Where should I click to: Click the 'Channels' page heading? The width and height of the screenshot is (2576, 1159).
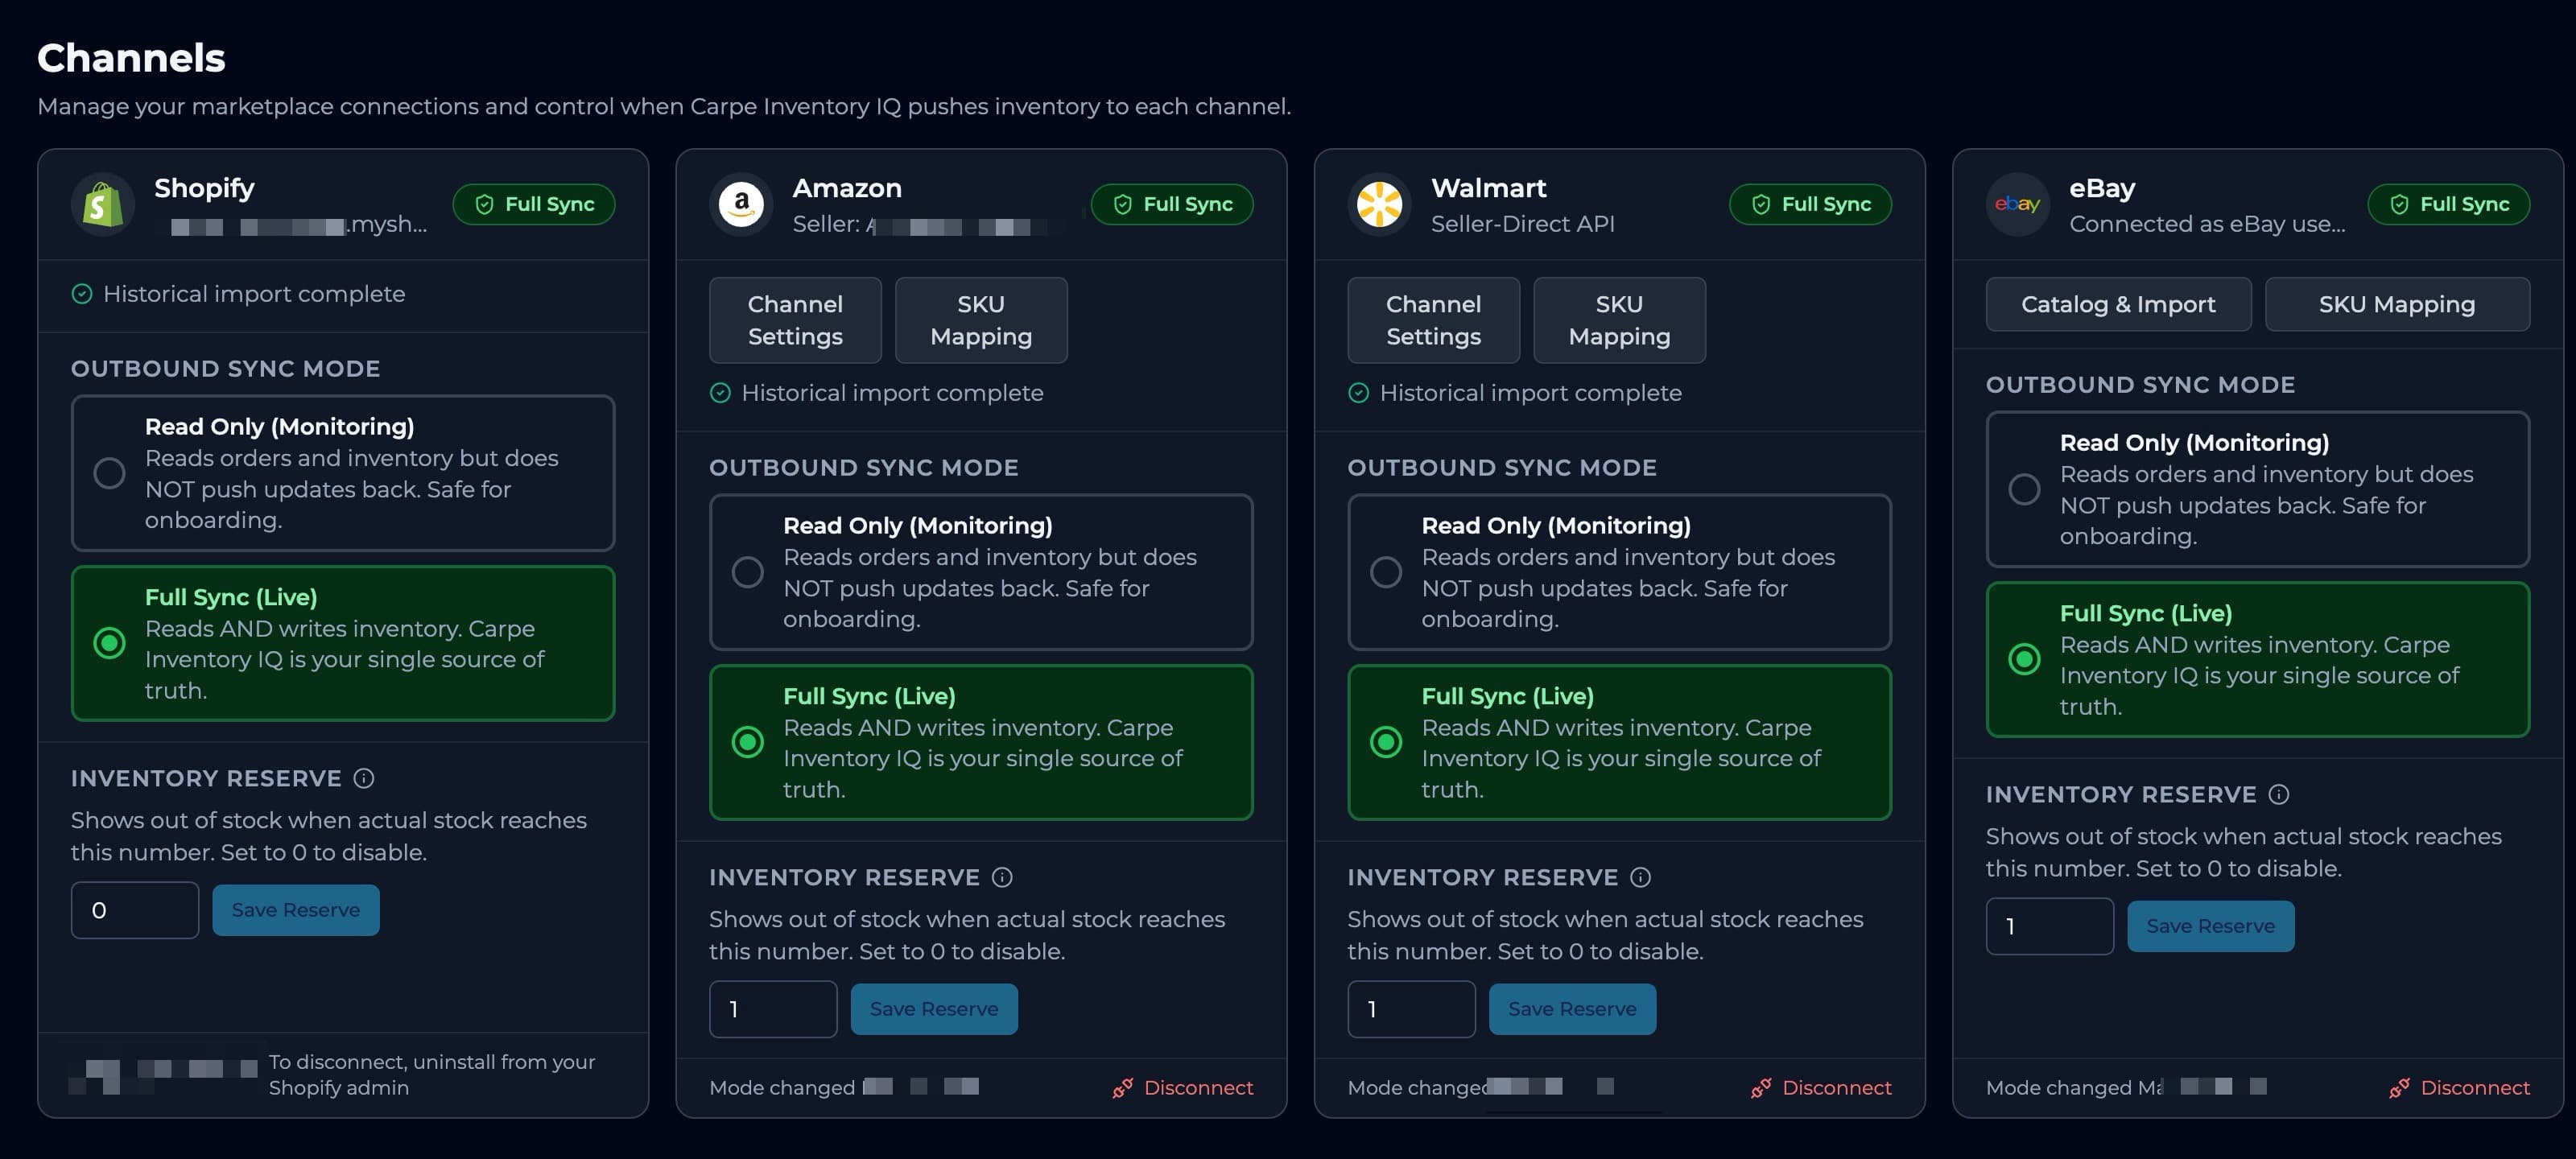tap(131, 58)
